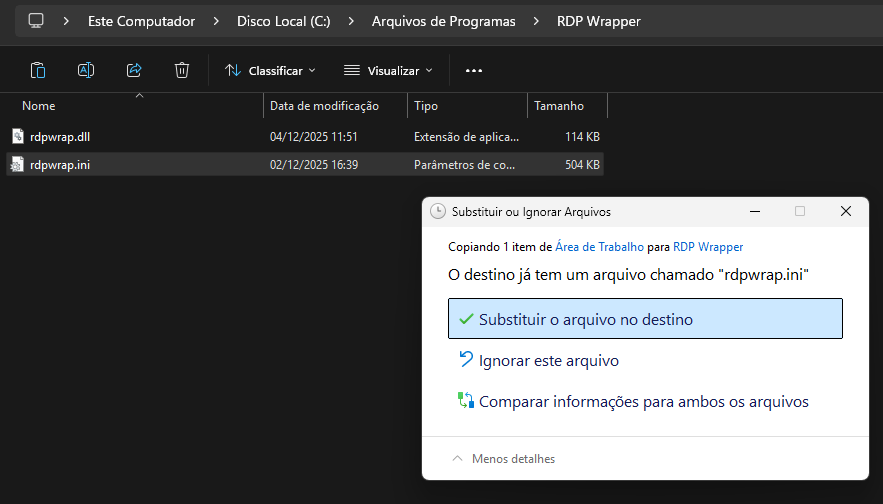Choose Substituir o arquivo no destino
The width and height of the screenshot is (883, 504).
tap(645, 319)
